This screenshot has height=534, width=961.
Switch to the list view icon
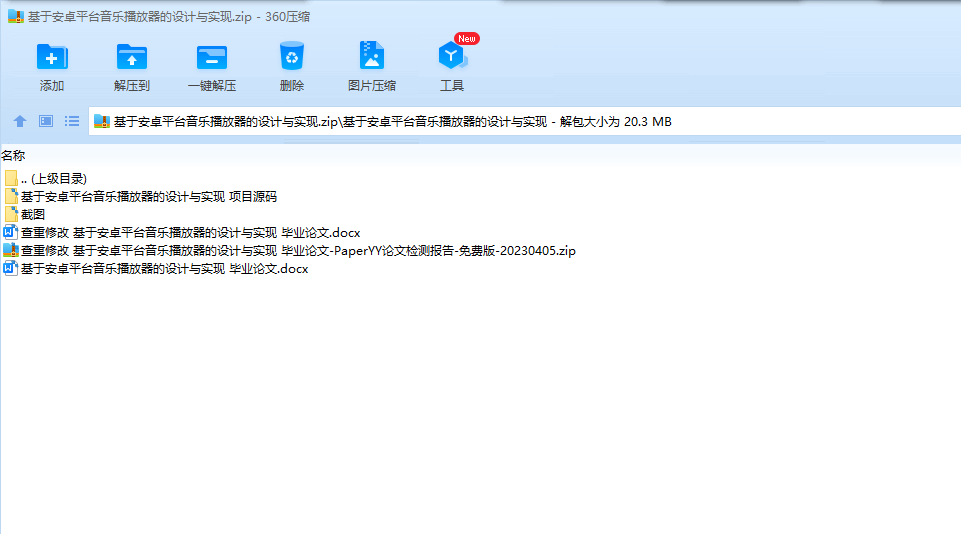point(72,121)
